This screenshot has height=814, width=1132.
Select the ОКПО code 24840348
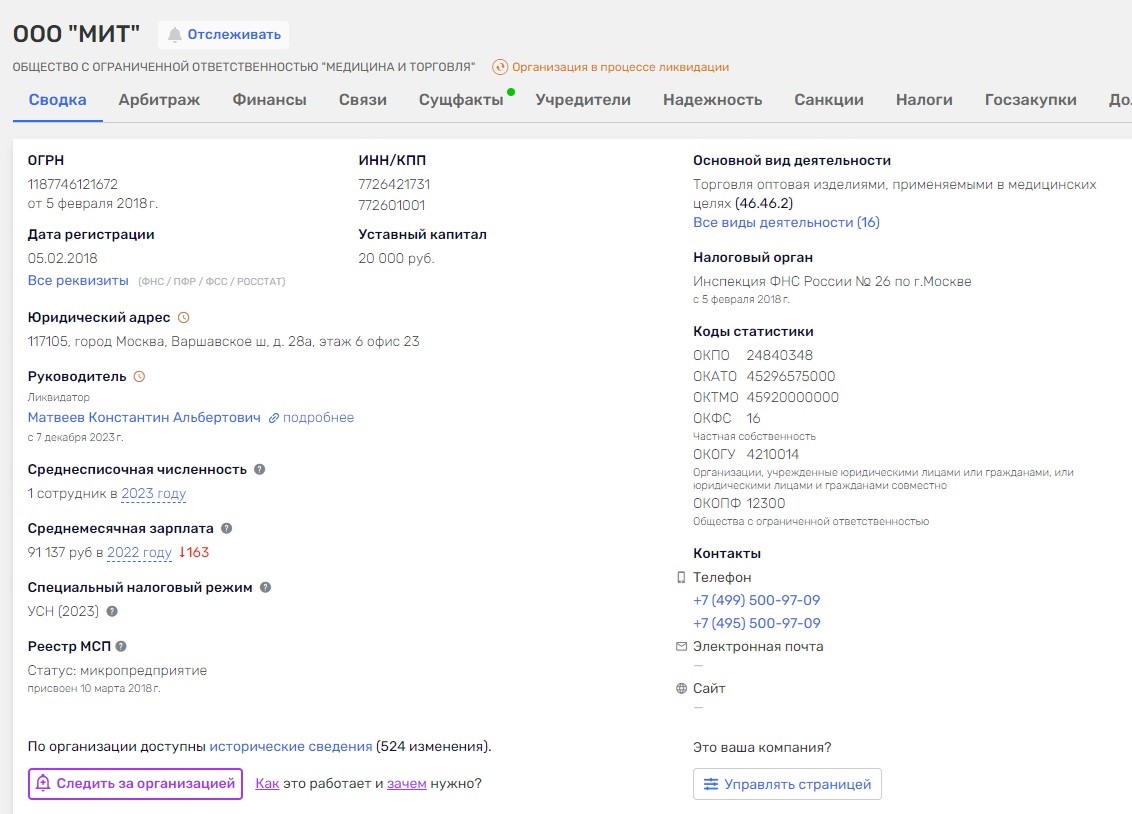coord(780,355)
